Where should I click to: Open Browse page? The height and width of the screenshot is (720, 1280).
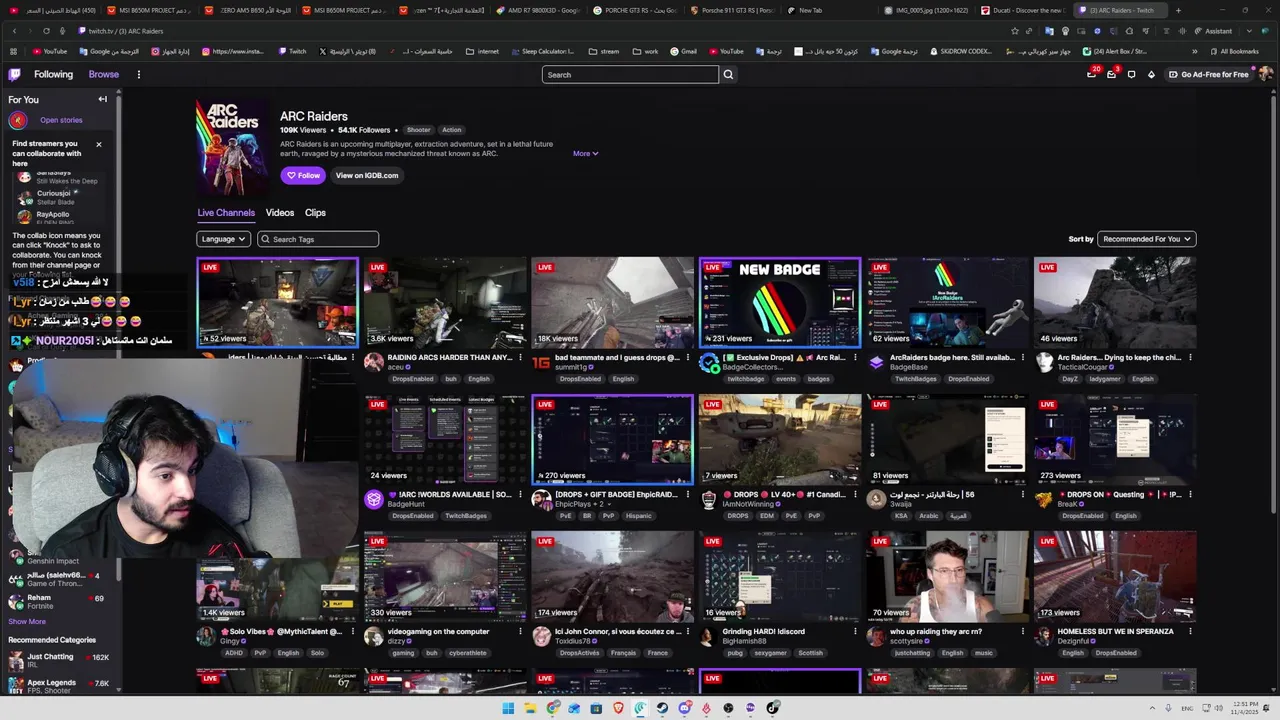click(103, 74)
